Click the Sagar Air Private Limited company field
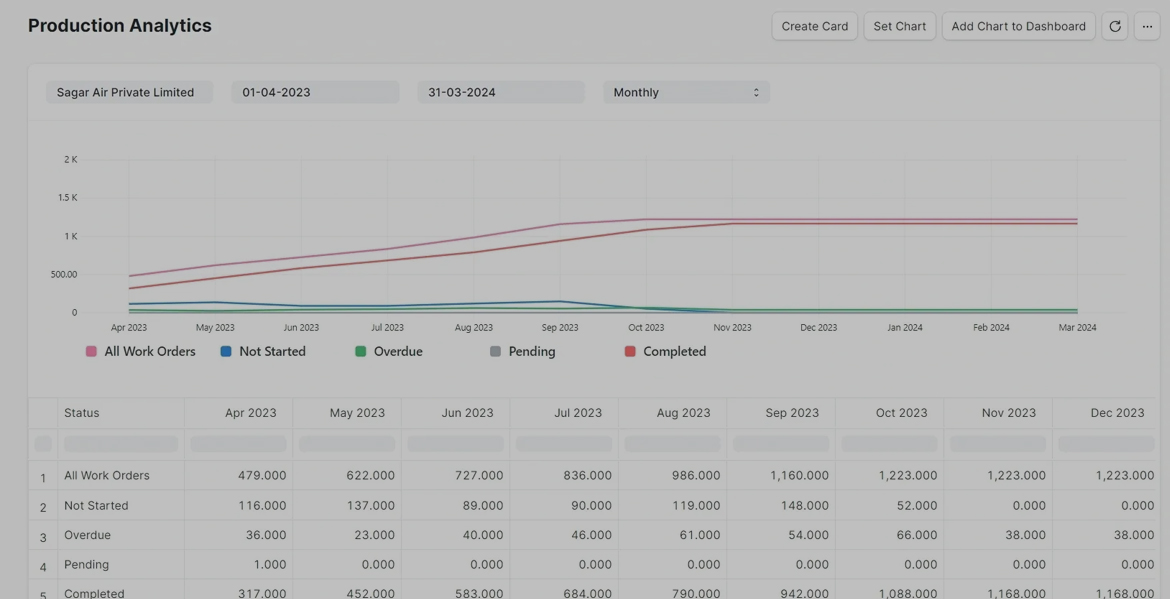This screenshot has width=1170, height=599. pyautogui.click(x=129, y=92)
